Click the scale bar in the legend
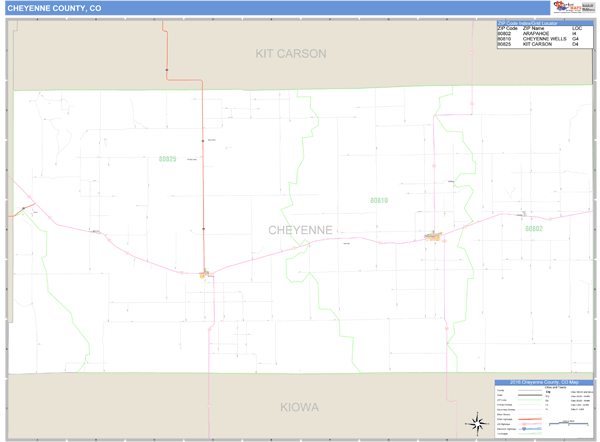 (568, 423)
